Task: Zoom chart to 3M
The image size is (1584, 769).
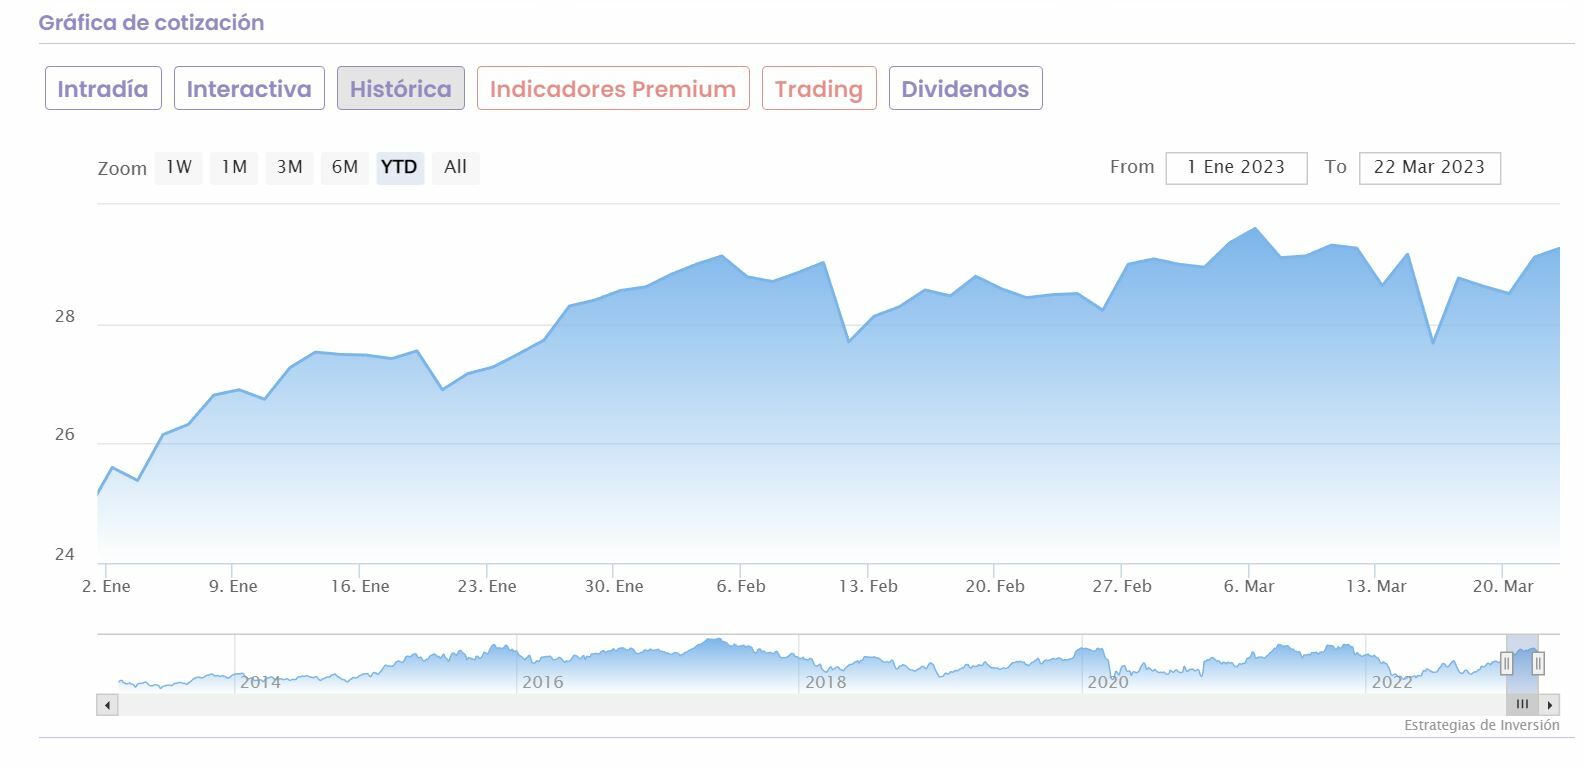Action: pos(290,167)
